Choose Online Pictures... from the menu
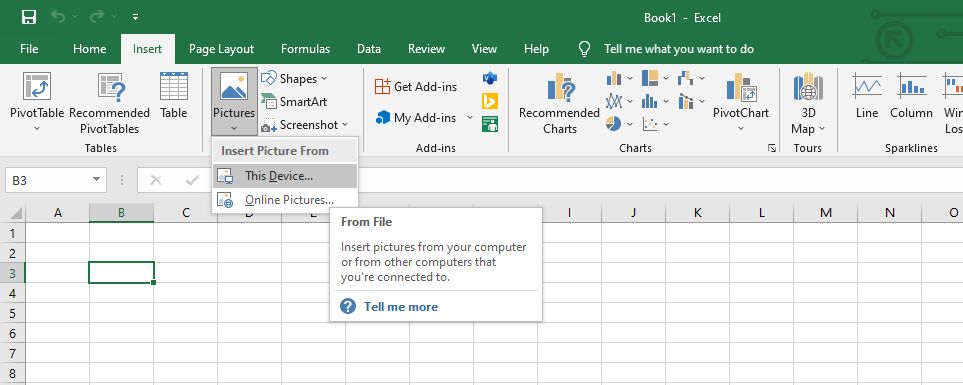The height and width of the screenshot is (385, 963). 284,200
